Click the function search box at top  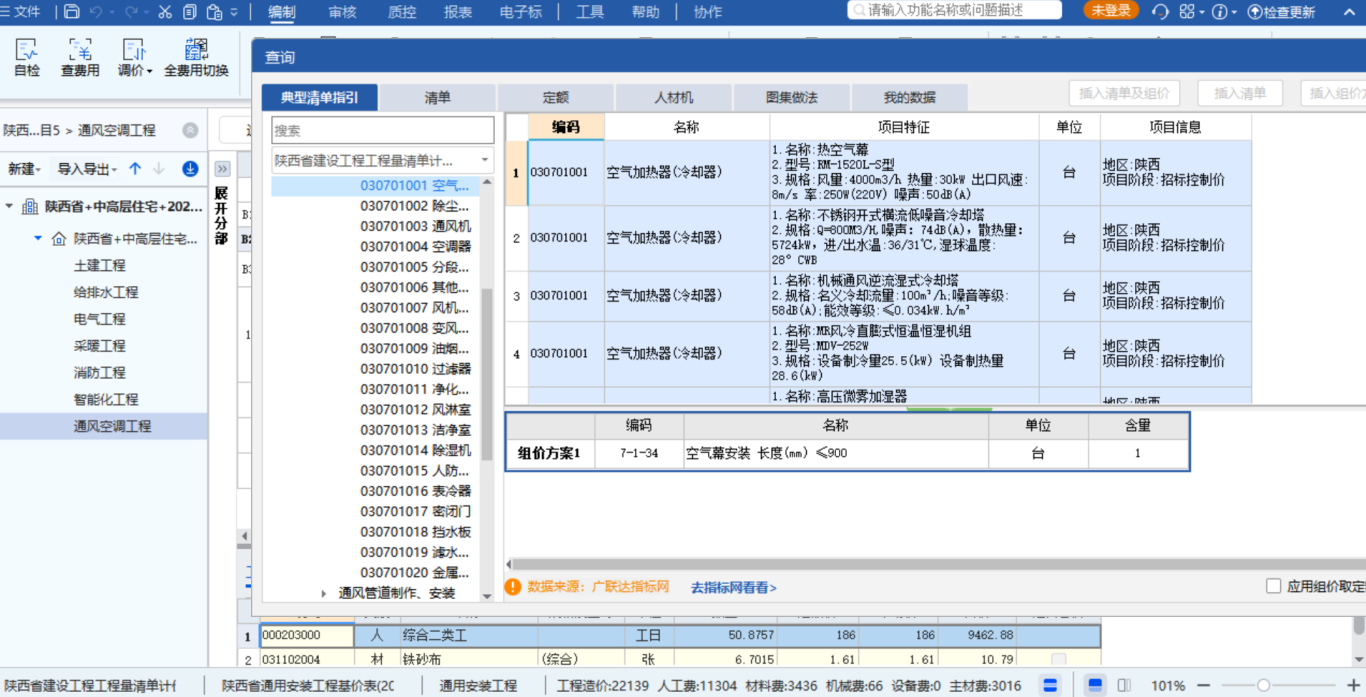click(x=955, y=10)
